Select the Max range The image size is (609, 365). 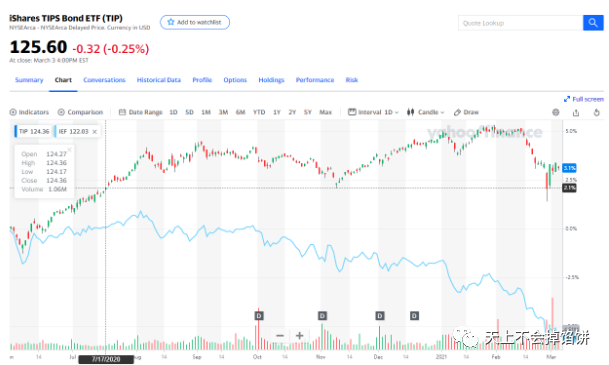pos(325,112)
